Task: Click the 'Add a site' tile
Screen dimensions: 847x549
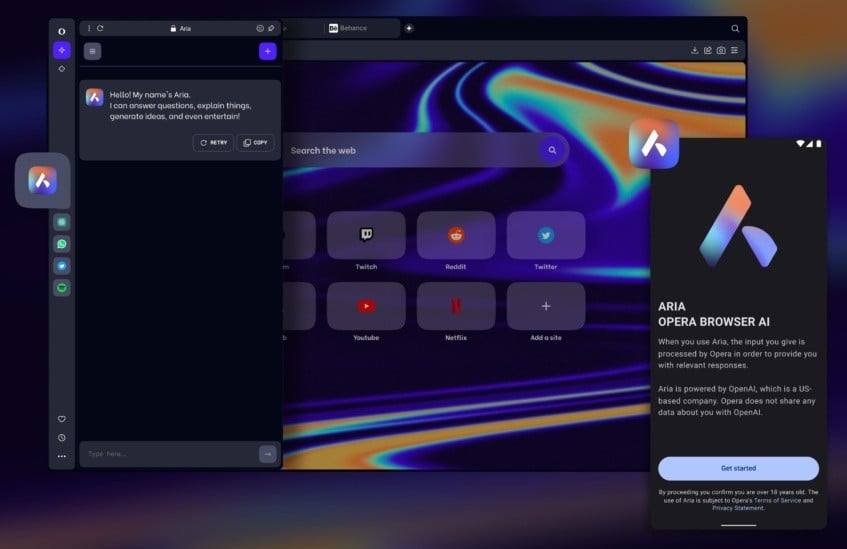Action: tap(546, 306)
